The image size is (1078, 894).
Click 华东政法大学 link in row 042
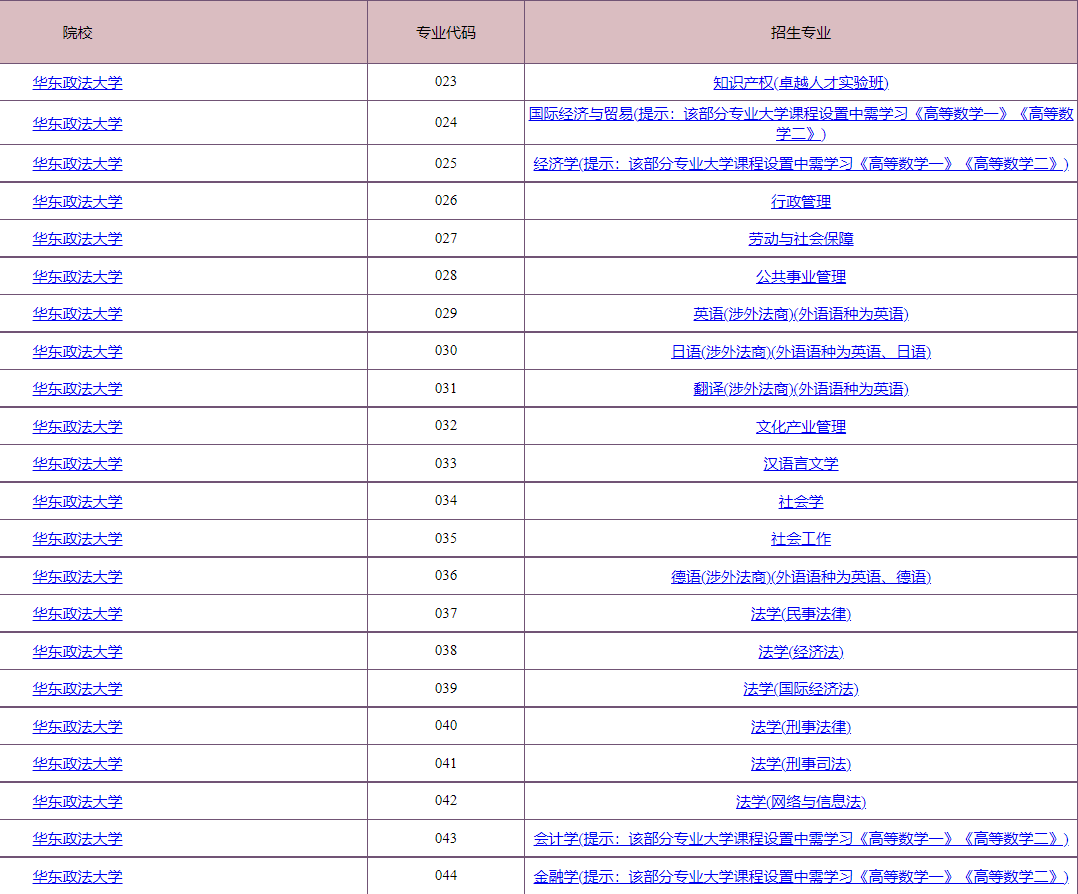pyautogui.click(x=77, y=801)
